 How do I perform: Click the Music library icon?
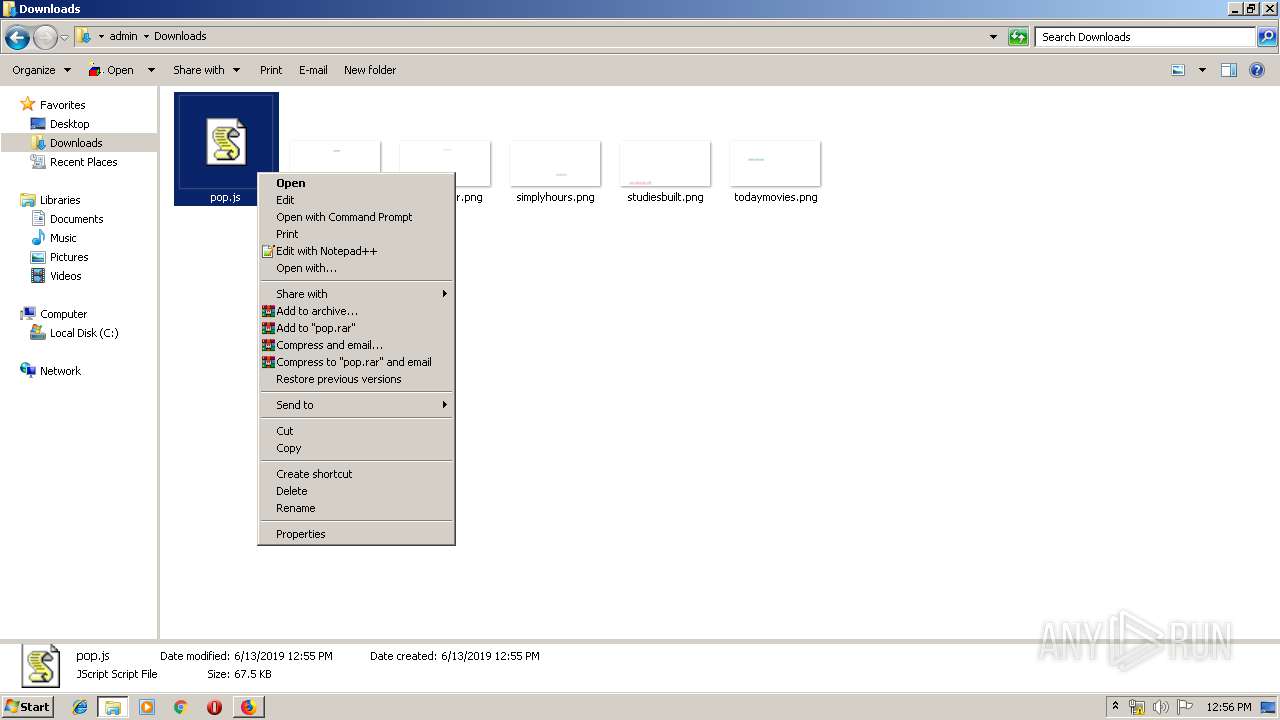tap(38, 238)
